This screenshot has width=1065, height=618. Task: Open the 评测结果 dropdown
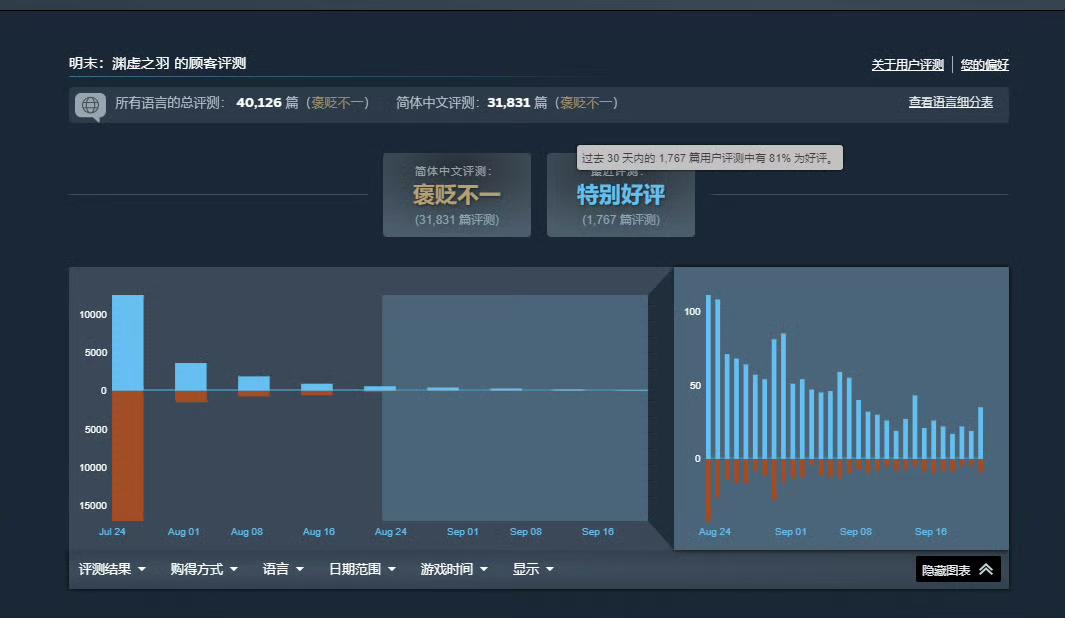pyautogui.click(x=112, y=569)
